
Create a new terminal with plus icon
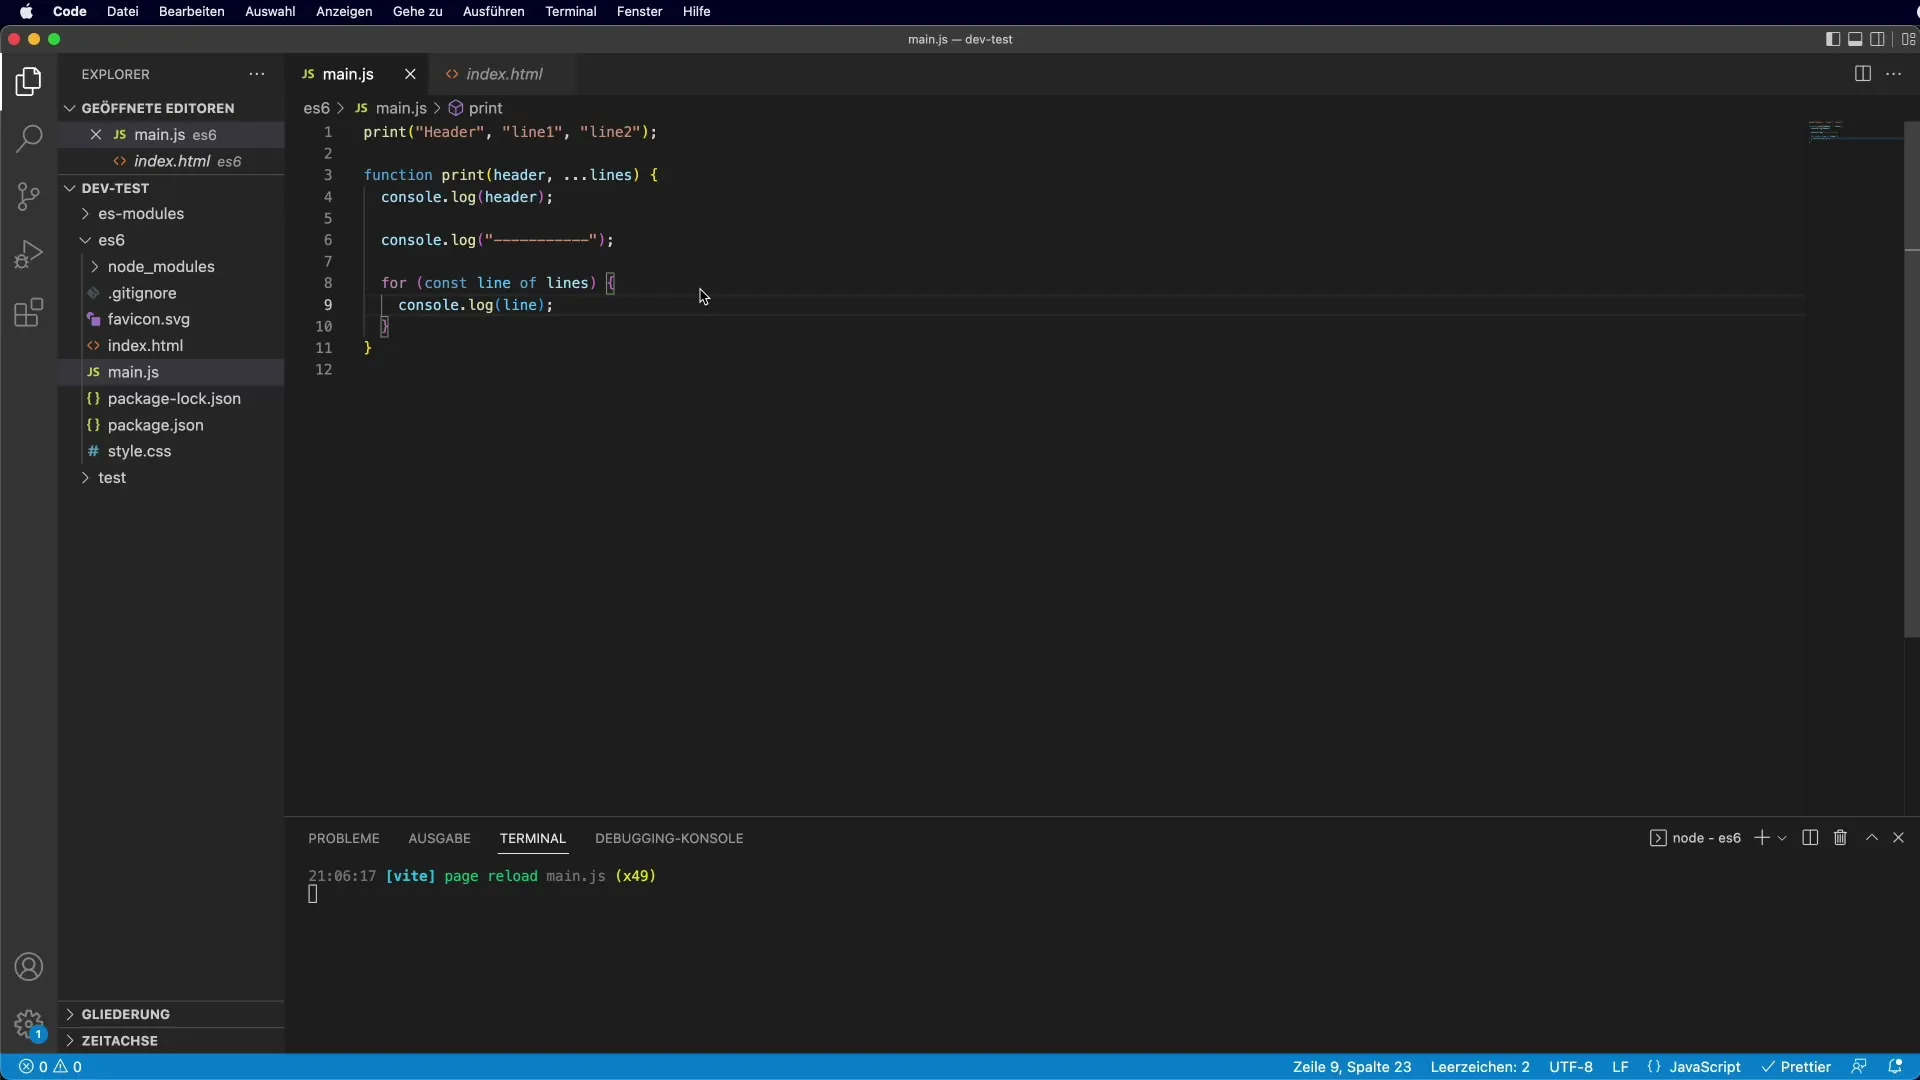pyautogui.click(x=1762, y=838)
